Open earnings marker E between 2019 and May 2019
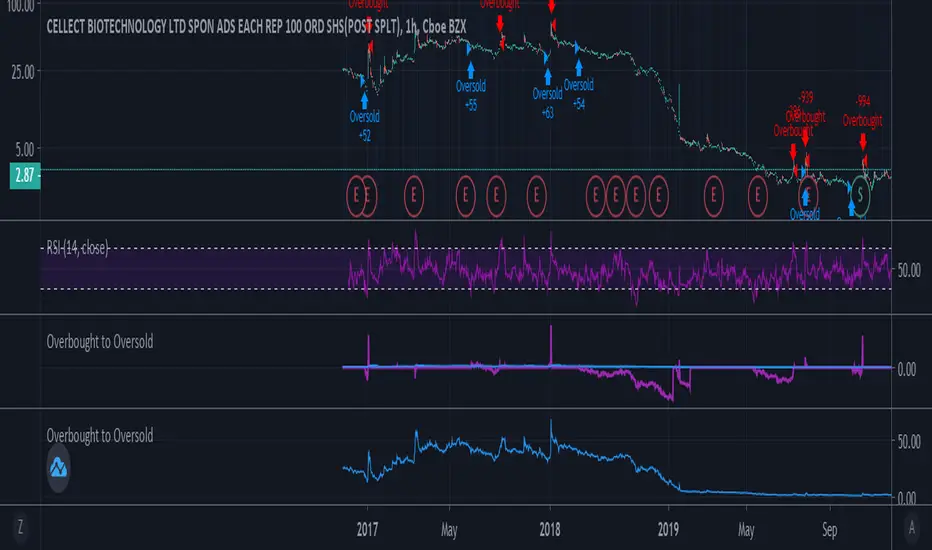The height and width of the screenshot is (550, 932). coord(713,195)
